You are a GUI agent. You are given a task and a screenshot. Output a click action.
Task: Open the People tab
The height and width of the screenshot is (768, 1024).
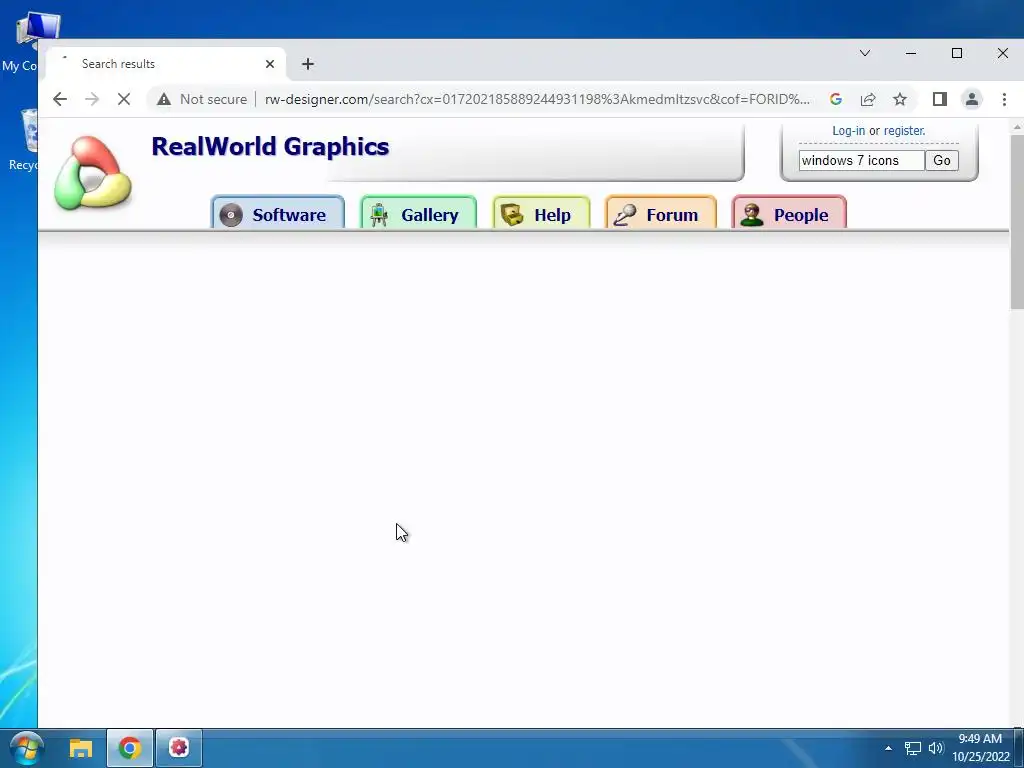pyautogui.click(x=789, y=213)
